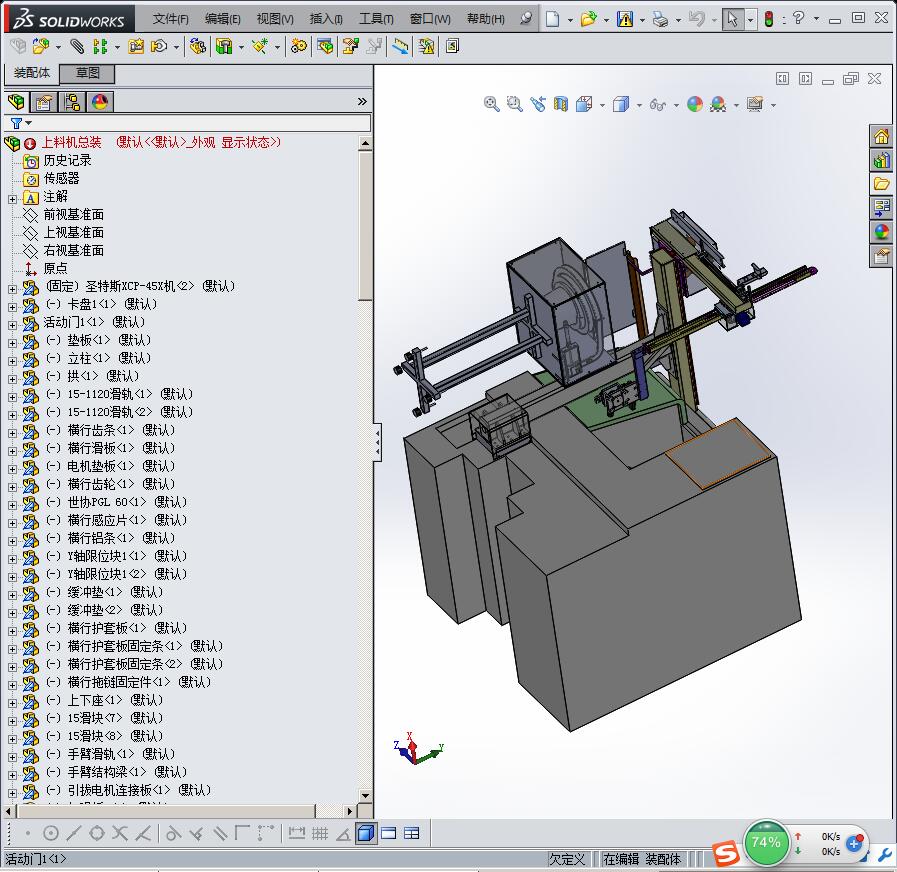Expand the 注解 annotations folder
This screenshot has width=897, height=872.
tap(12, 198)
